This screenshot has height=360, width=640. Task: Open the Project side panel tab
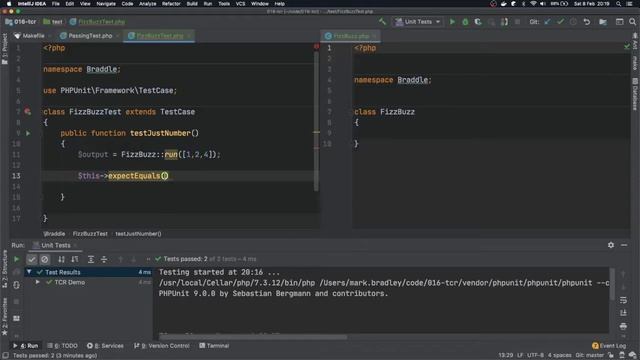click(4, 49)
